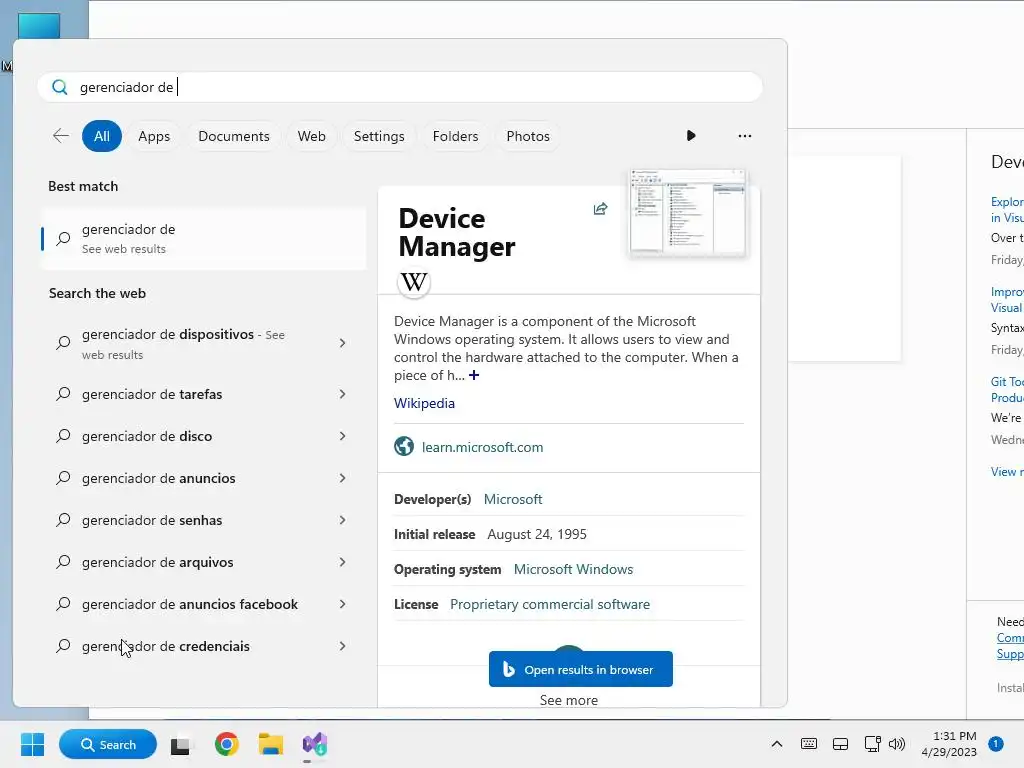Click the Microsoft Windows operating system link

coord(573,569)
